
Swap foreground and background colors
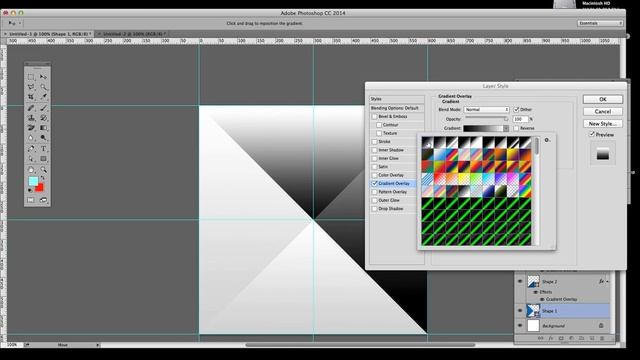click(42, 178)
